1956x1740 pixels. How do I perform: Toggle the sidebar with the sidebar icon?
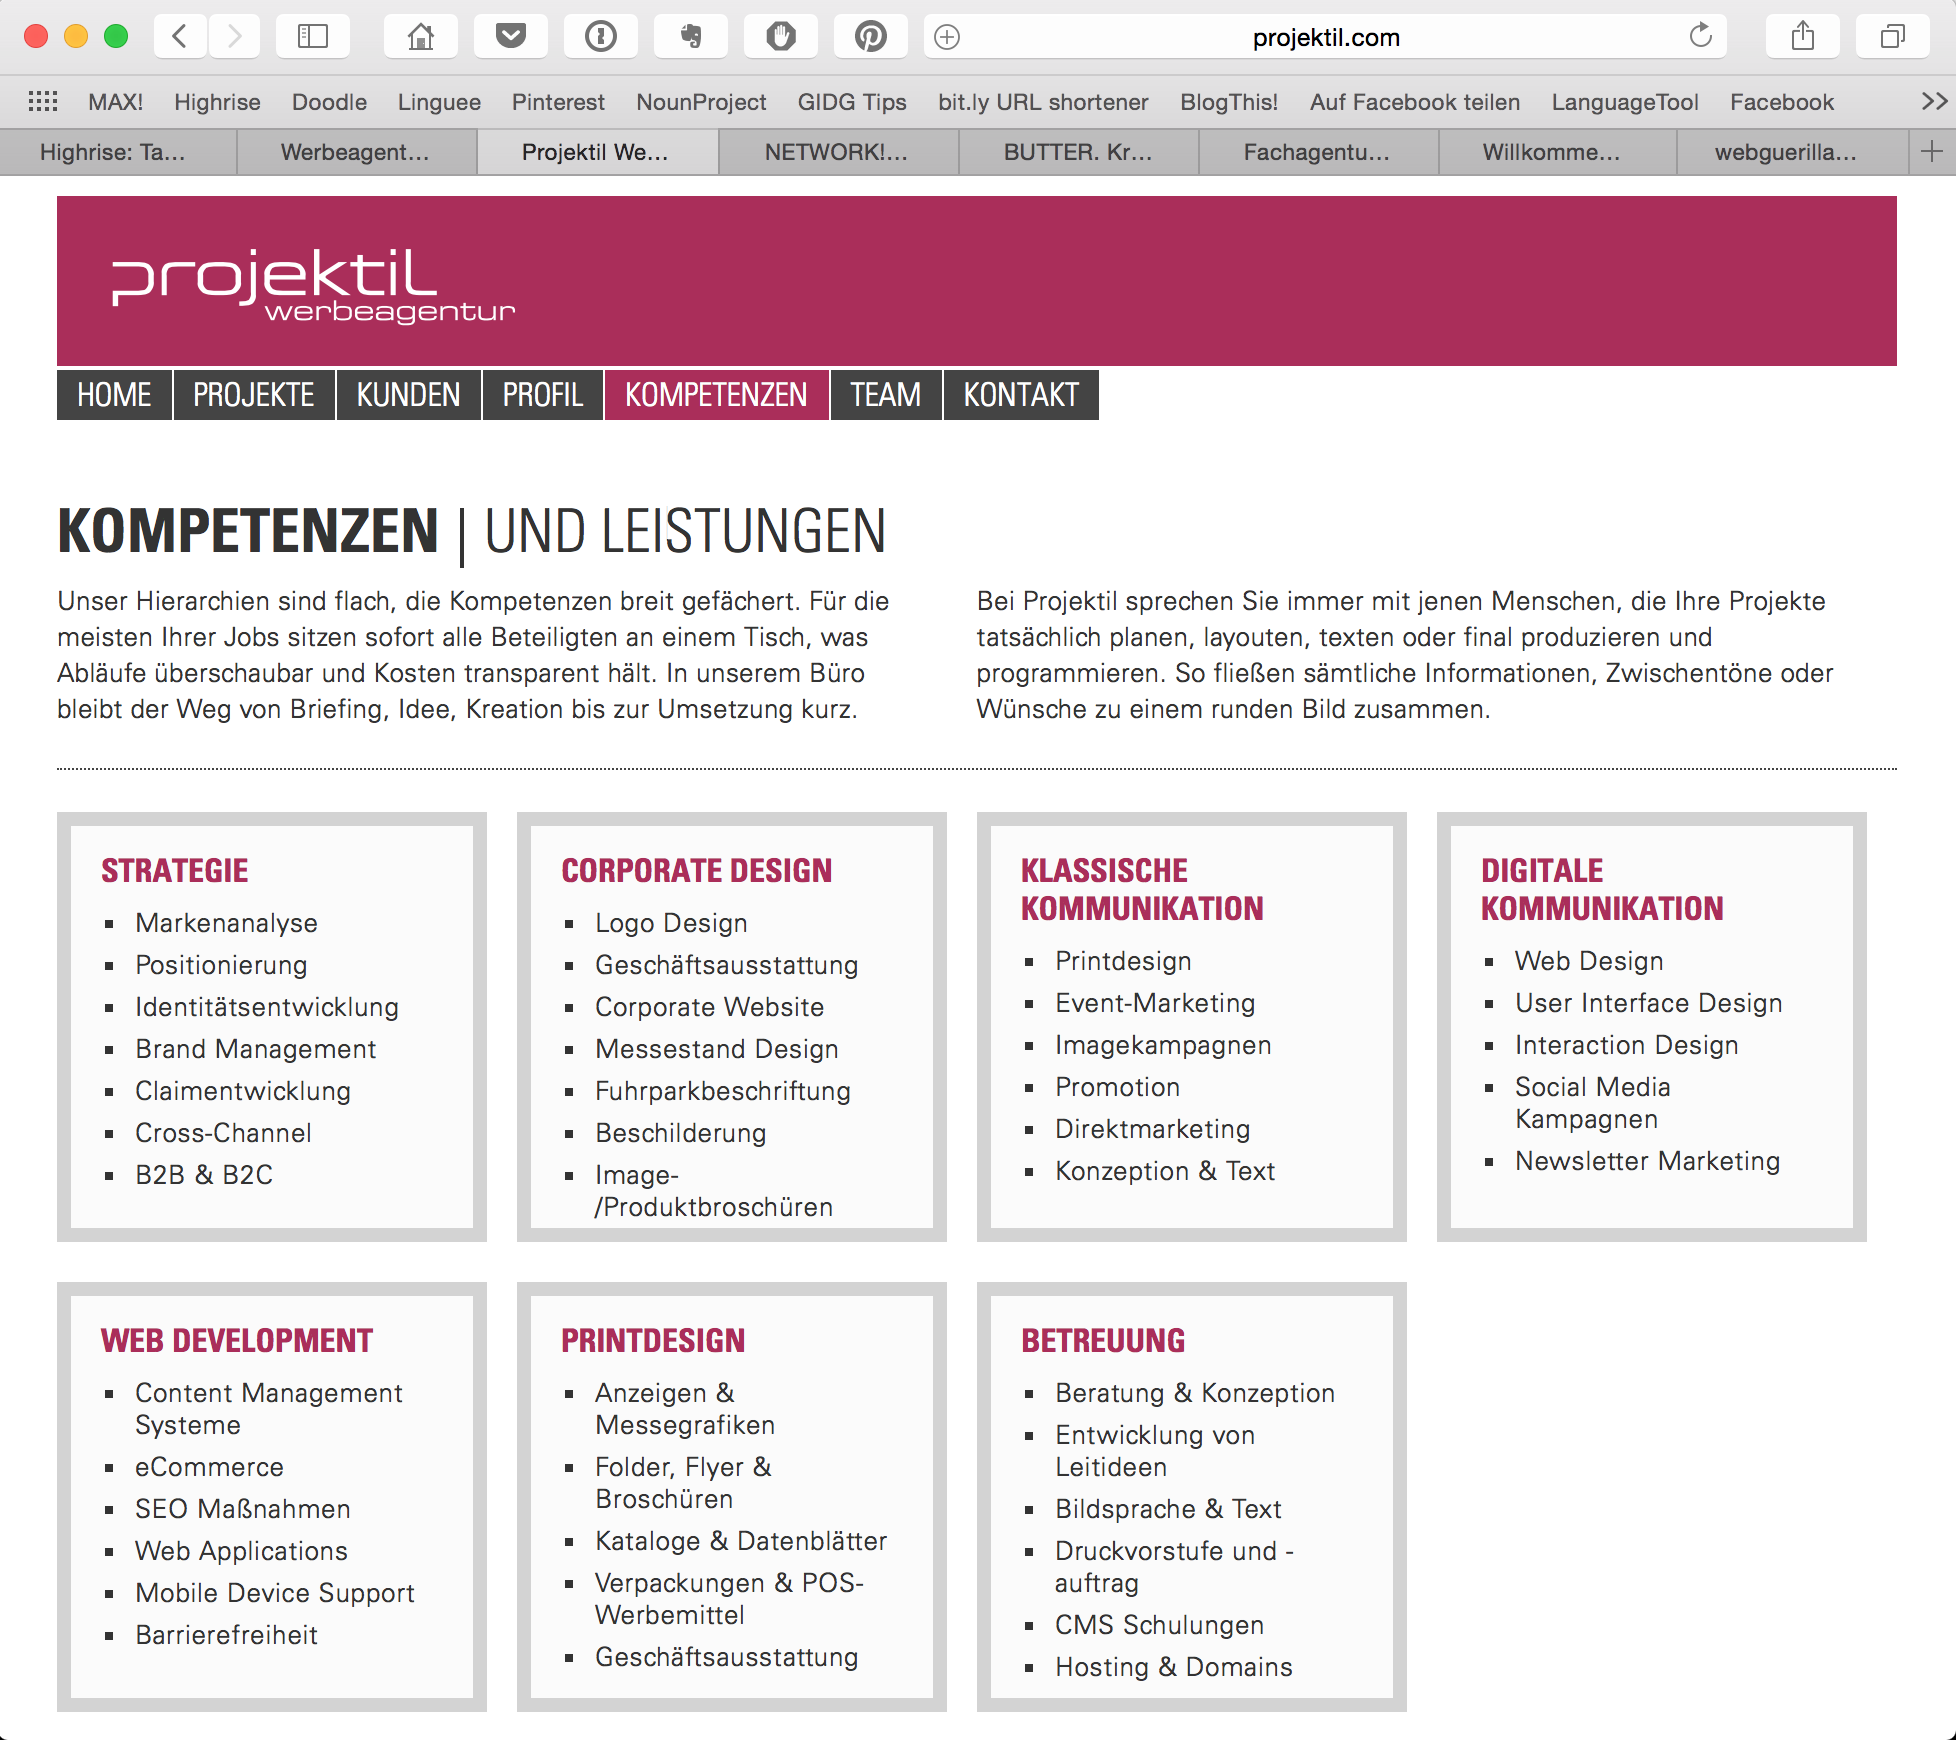coord(313,37)
